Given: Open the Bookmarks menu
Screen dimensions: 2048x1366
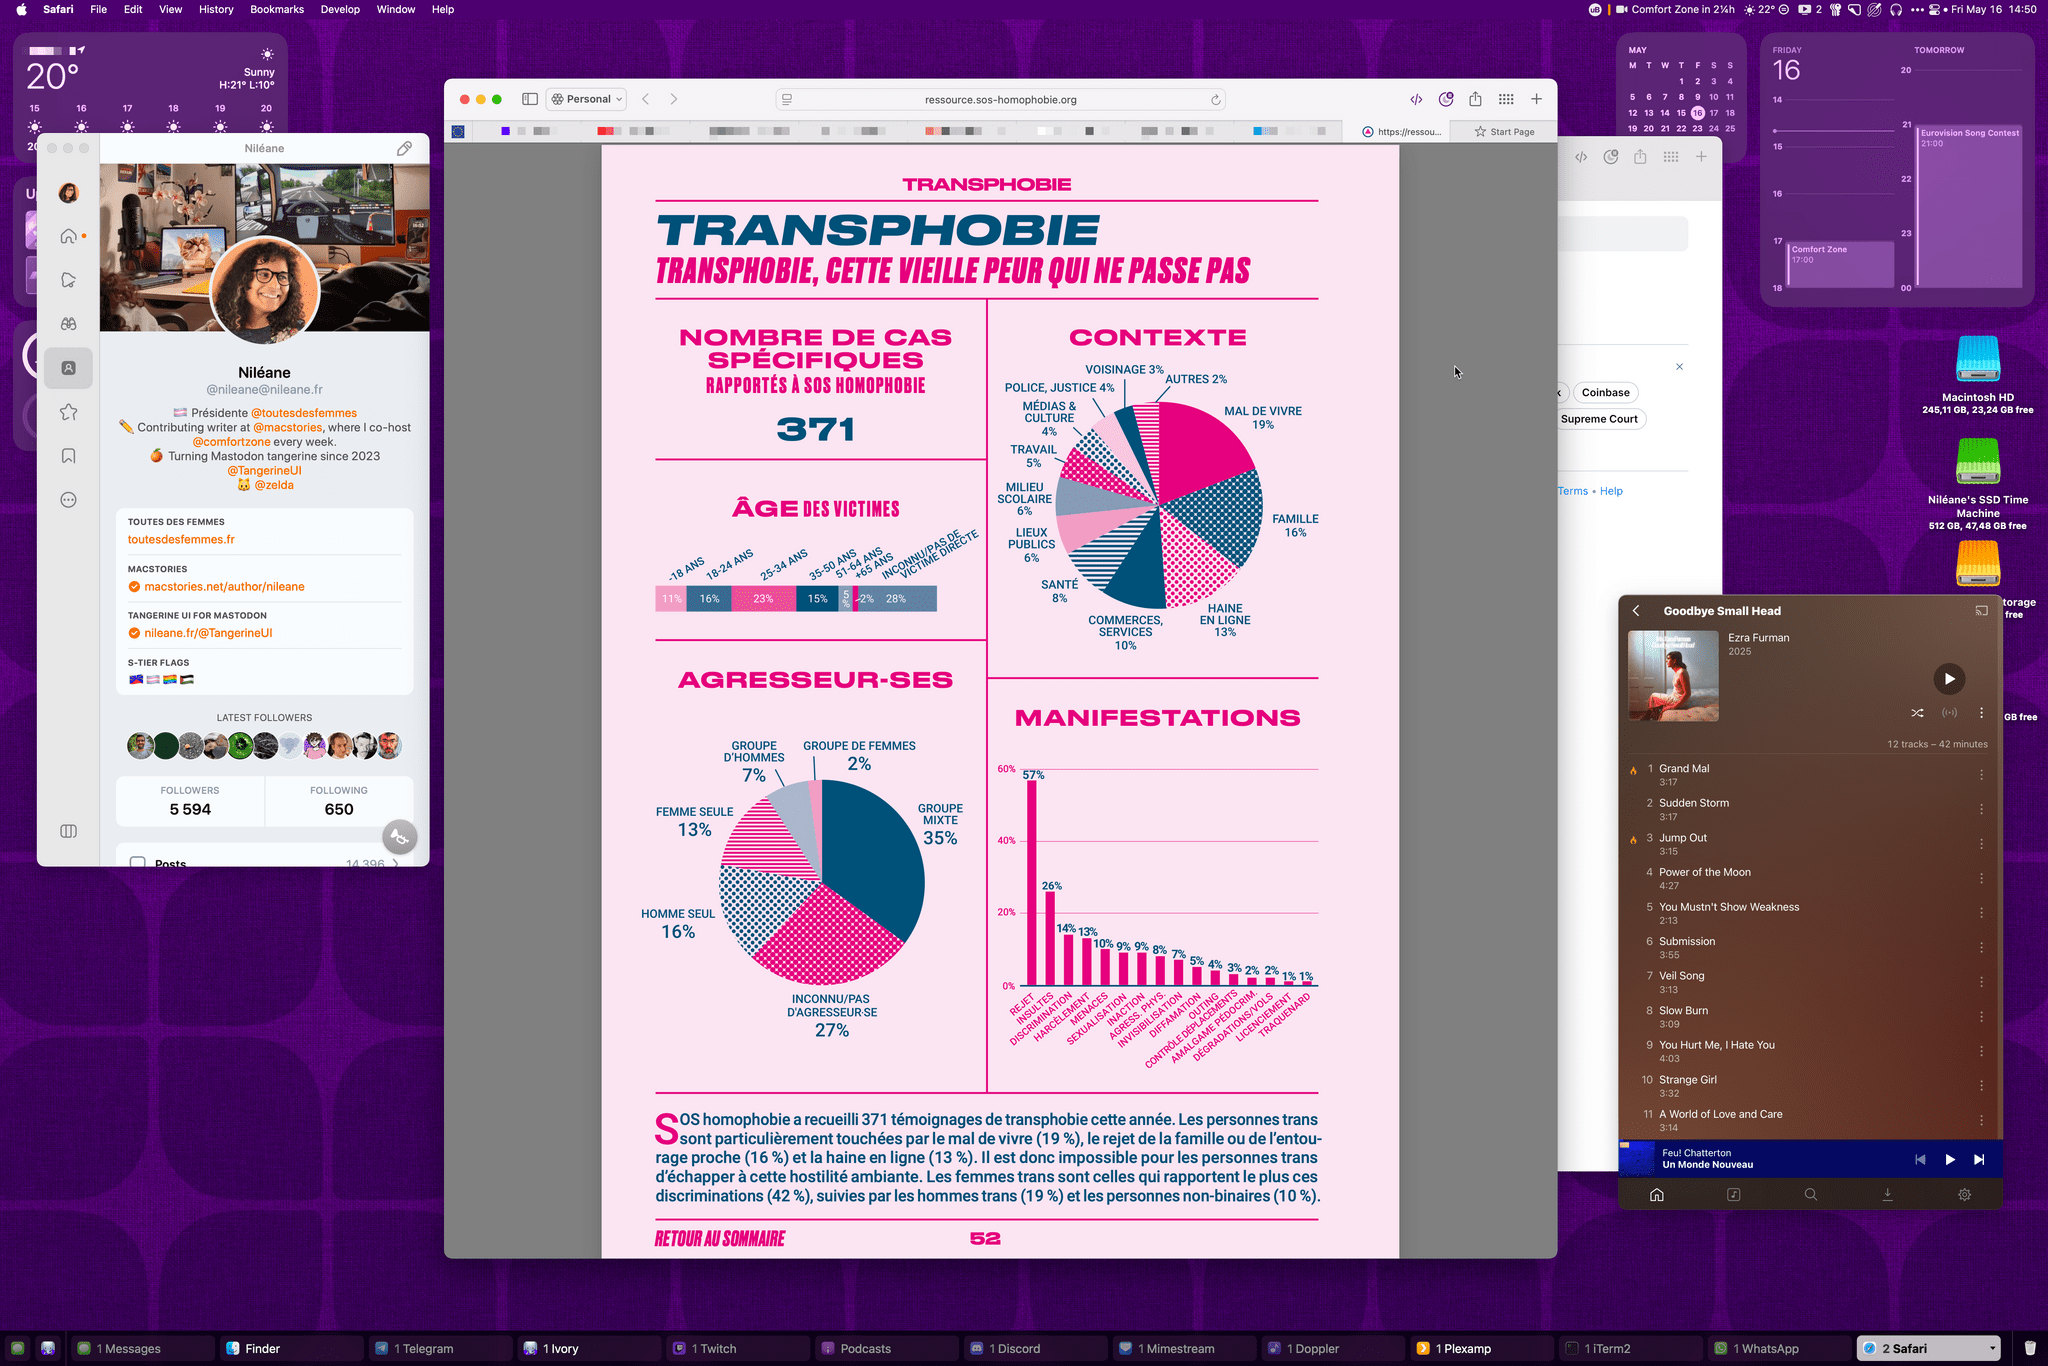Looking at the screenshot, I should tap(277, 9).
